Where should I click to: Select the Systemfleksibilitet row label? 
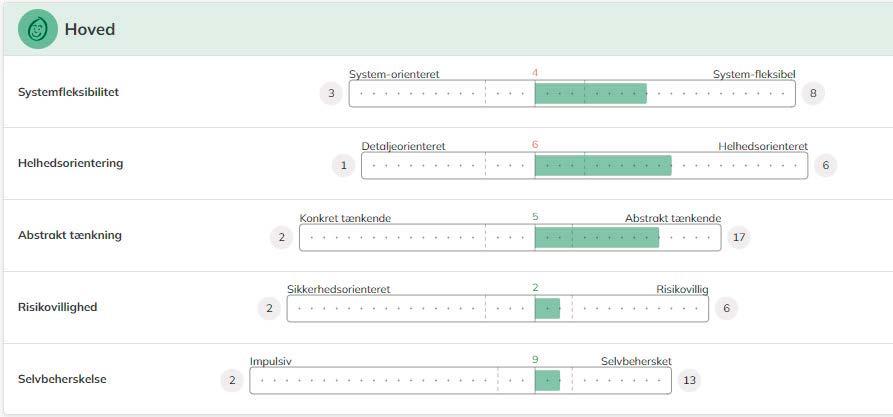point(68,92)
